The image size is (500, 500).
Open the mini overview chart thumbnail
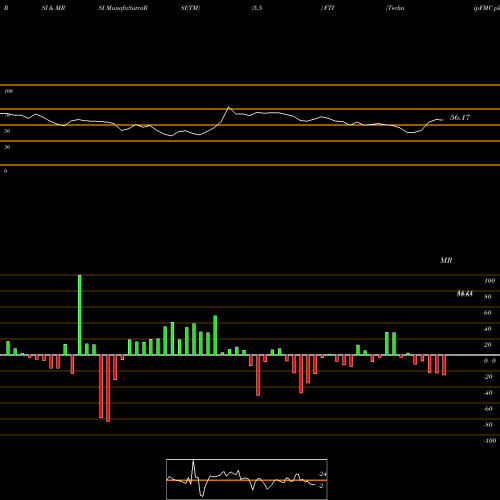coord(247,479)
